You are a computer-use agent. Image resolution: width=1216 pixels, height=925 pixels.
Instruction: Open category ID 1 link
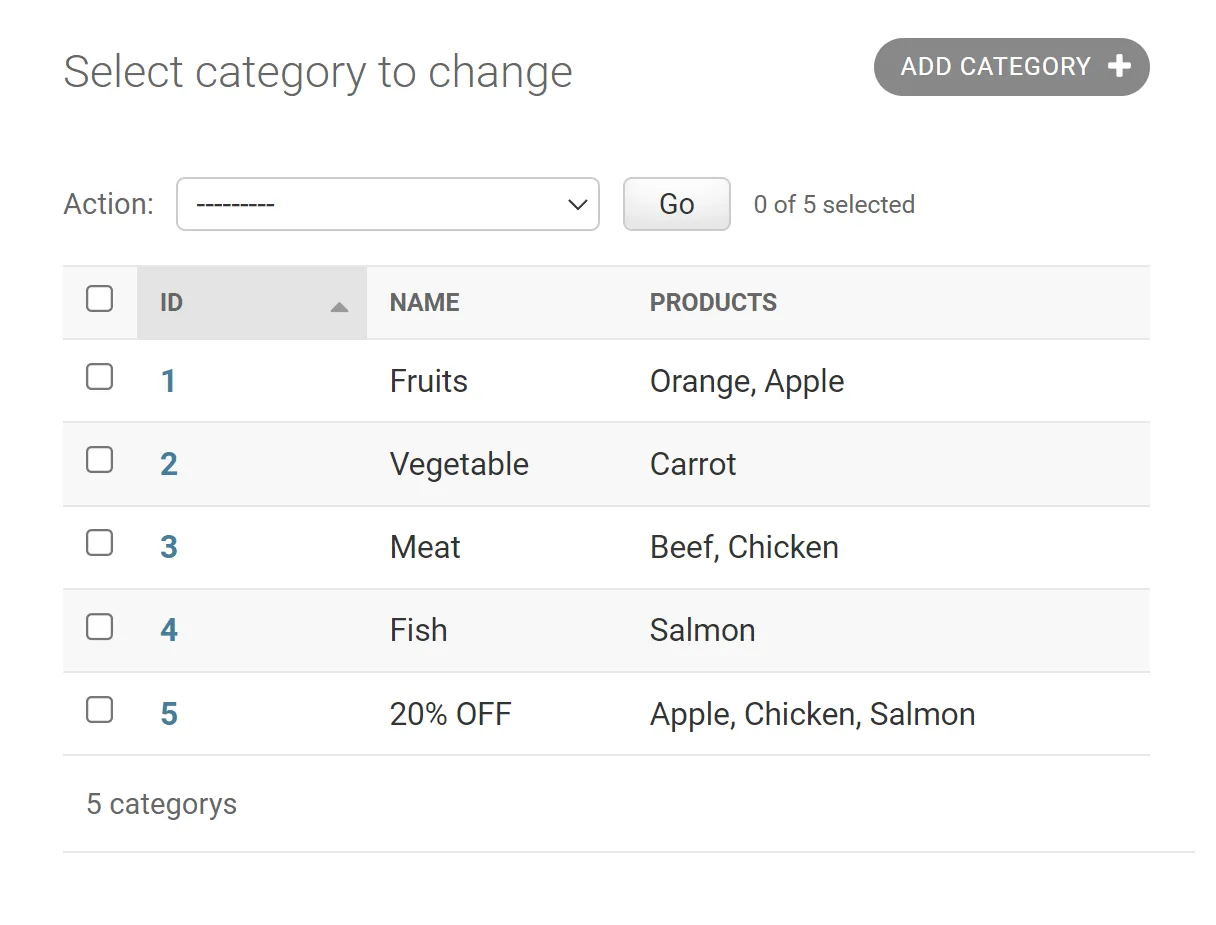click(168, 381)
